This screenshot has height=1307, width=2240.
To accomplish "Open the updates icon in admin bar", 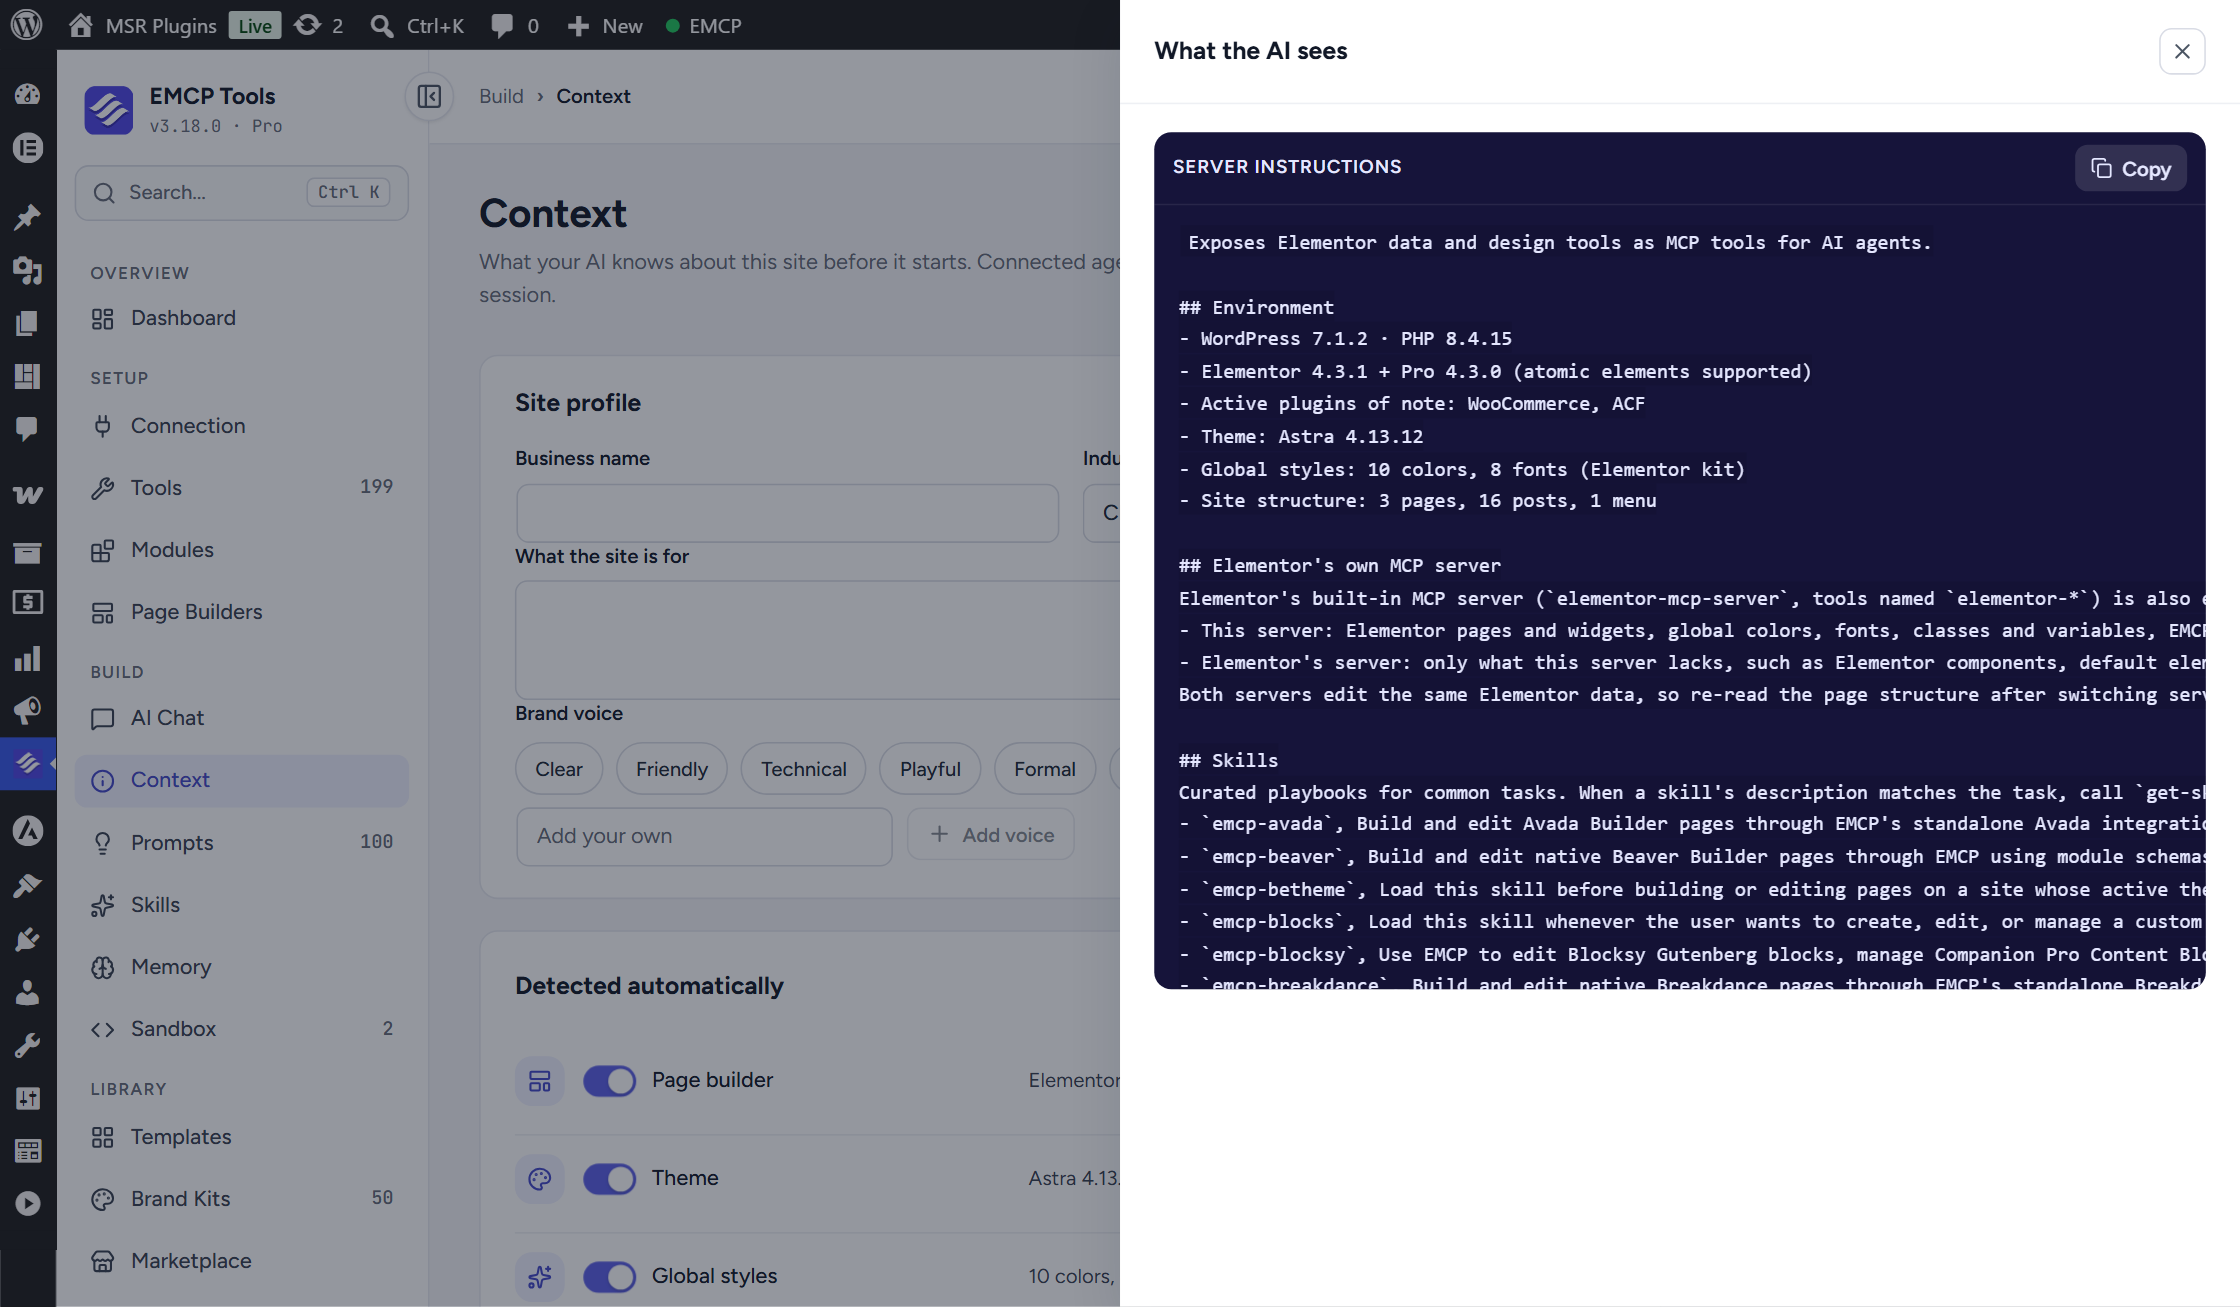I will click(x=319, y=25).
